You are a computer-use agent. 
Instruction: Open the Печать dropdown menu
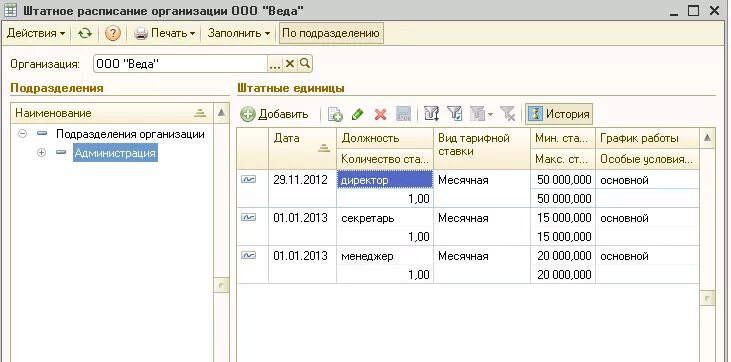(164, 34)
